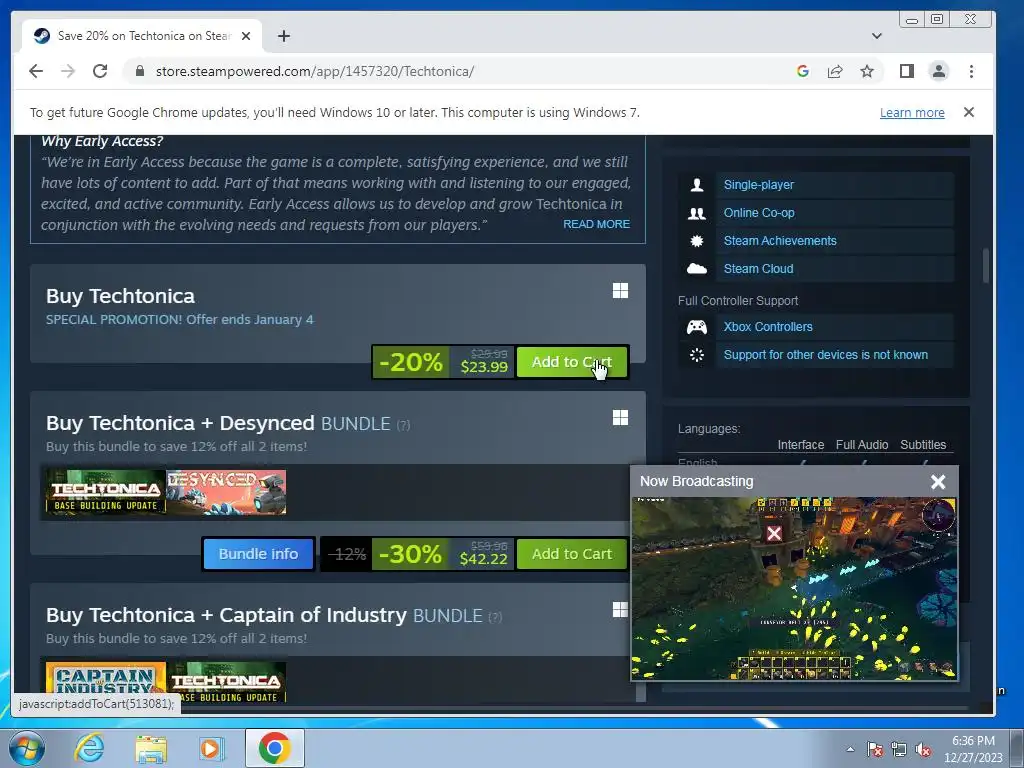
Task: Click the page vertical scrollbar thumb
Action: click(985, 266)
